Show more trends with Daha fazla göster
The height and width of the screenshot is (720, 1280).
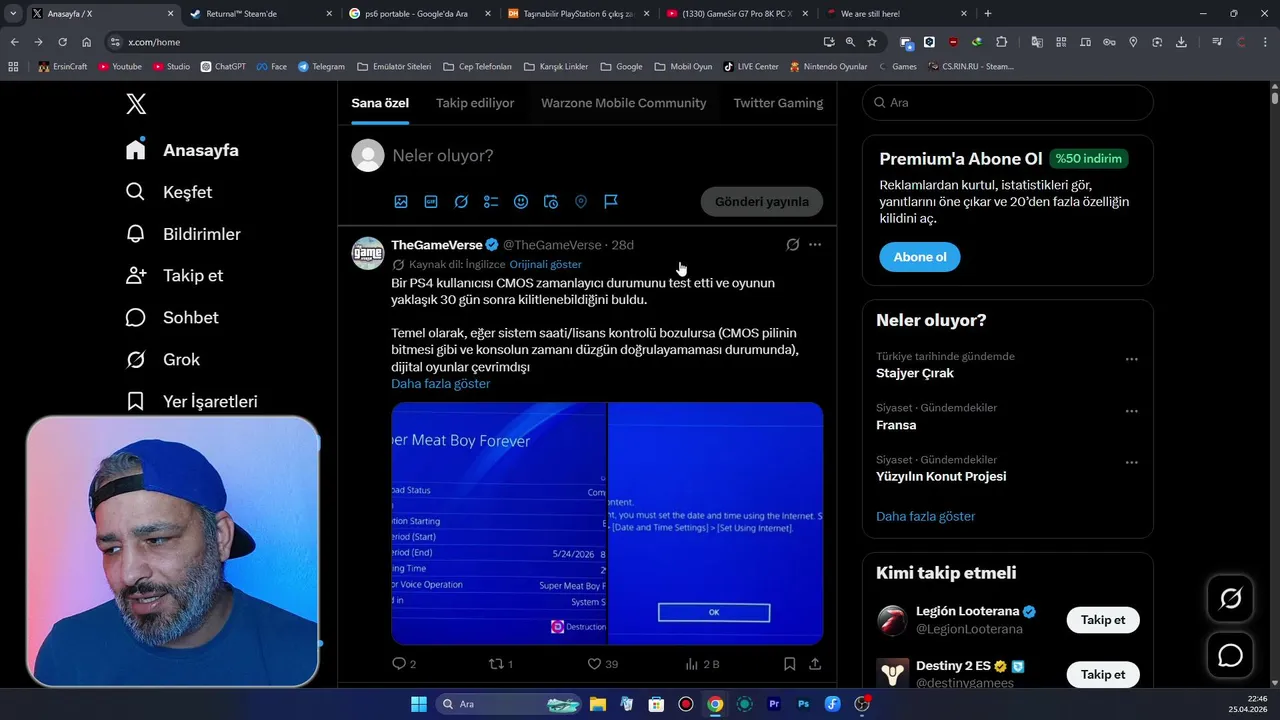coord(926,517)
